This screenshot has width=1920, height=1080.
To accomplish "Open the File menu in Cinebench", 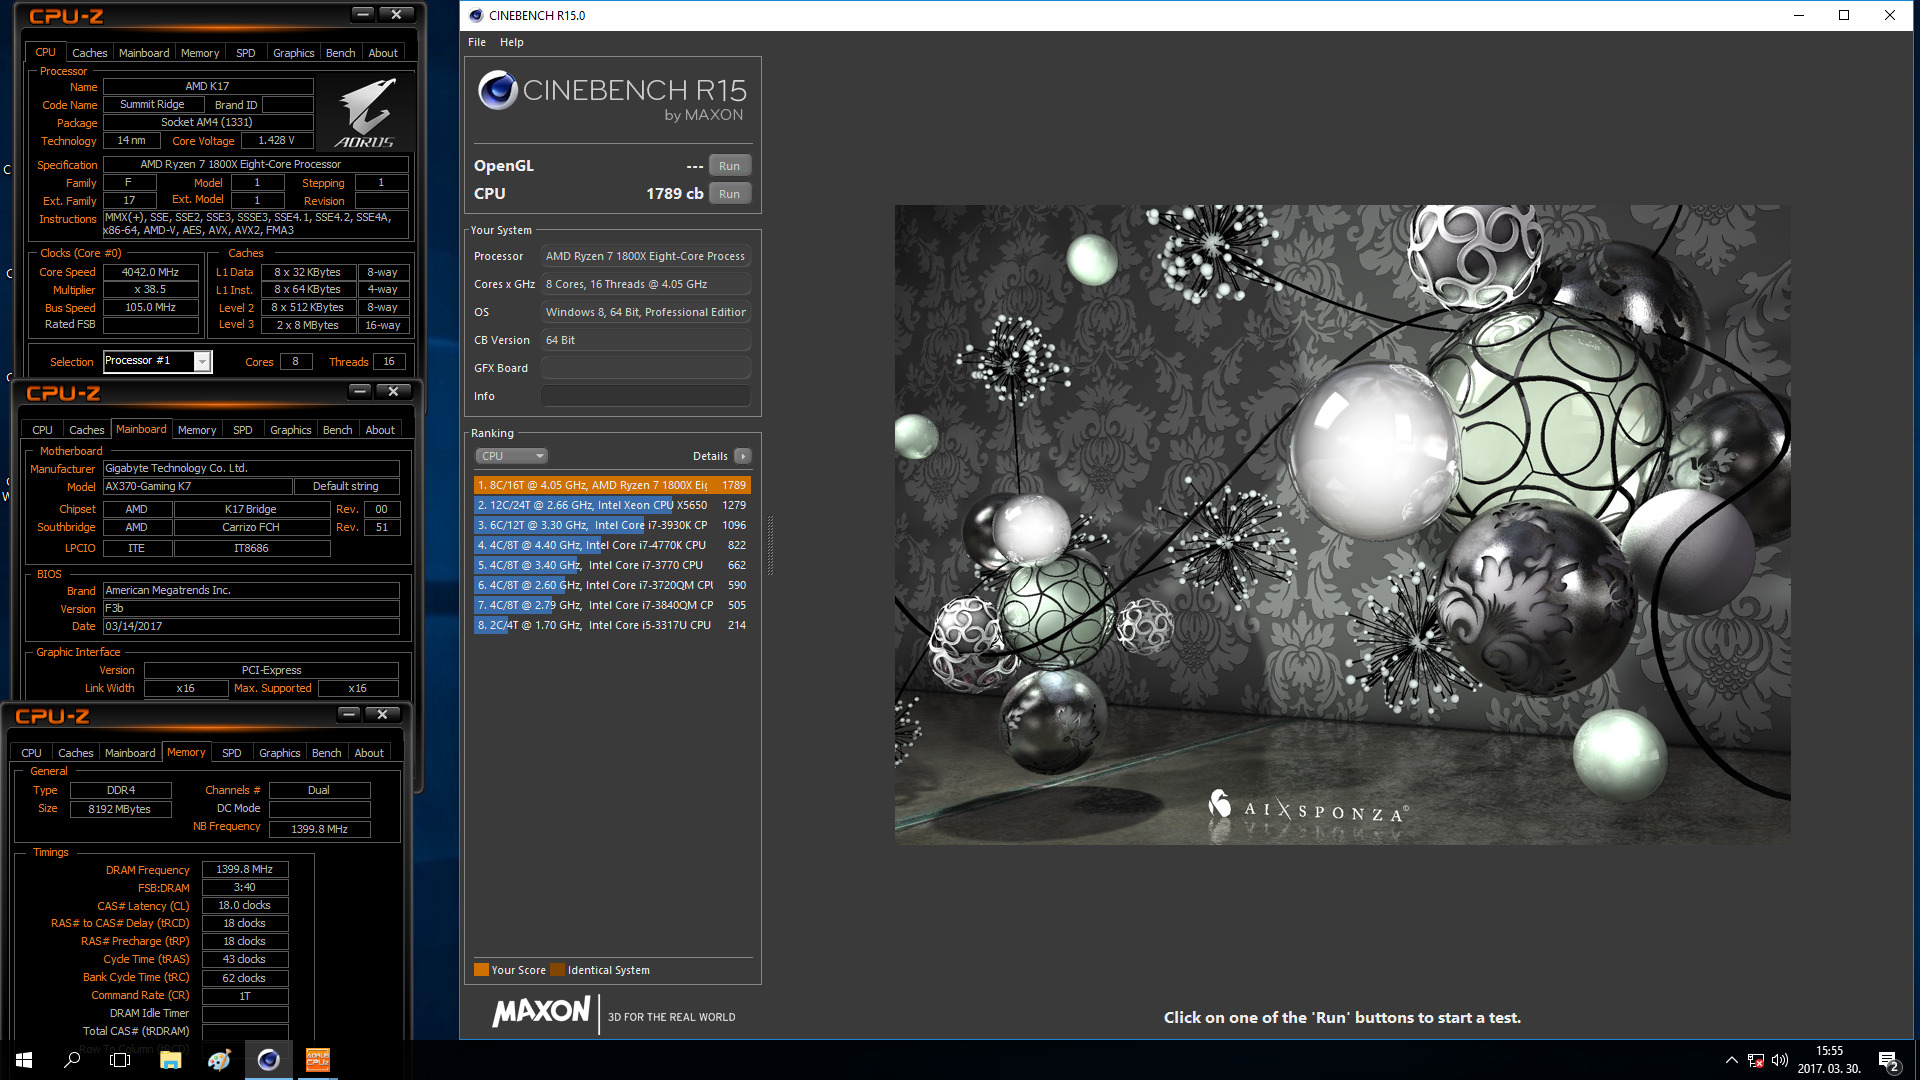I will (x=477, y=42).
